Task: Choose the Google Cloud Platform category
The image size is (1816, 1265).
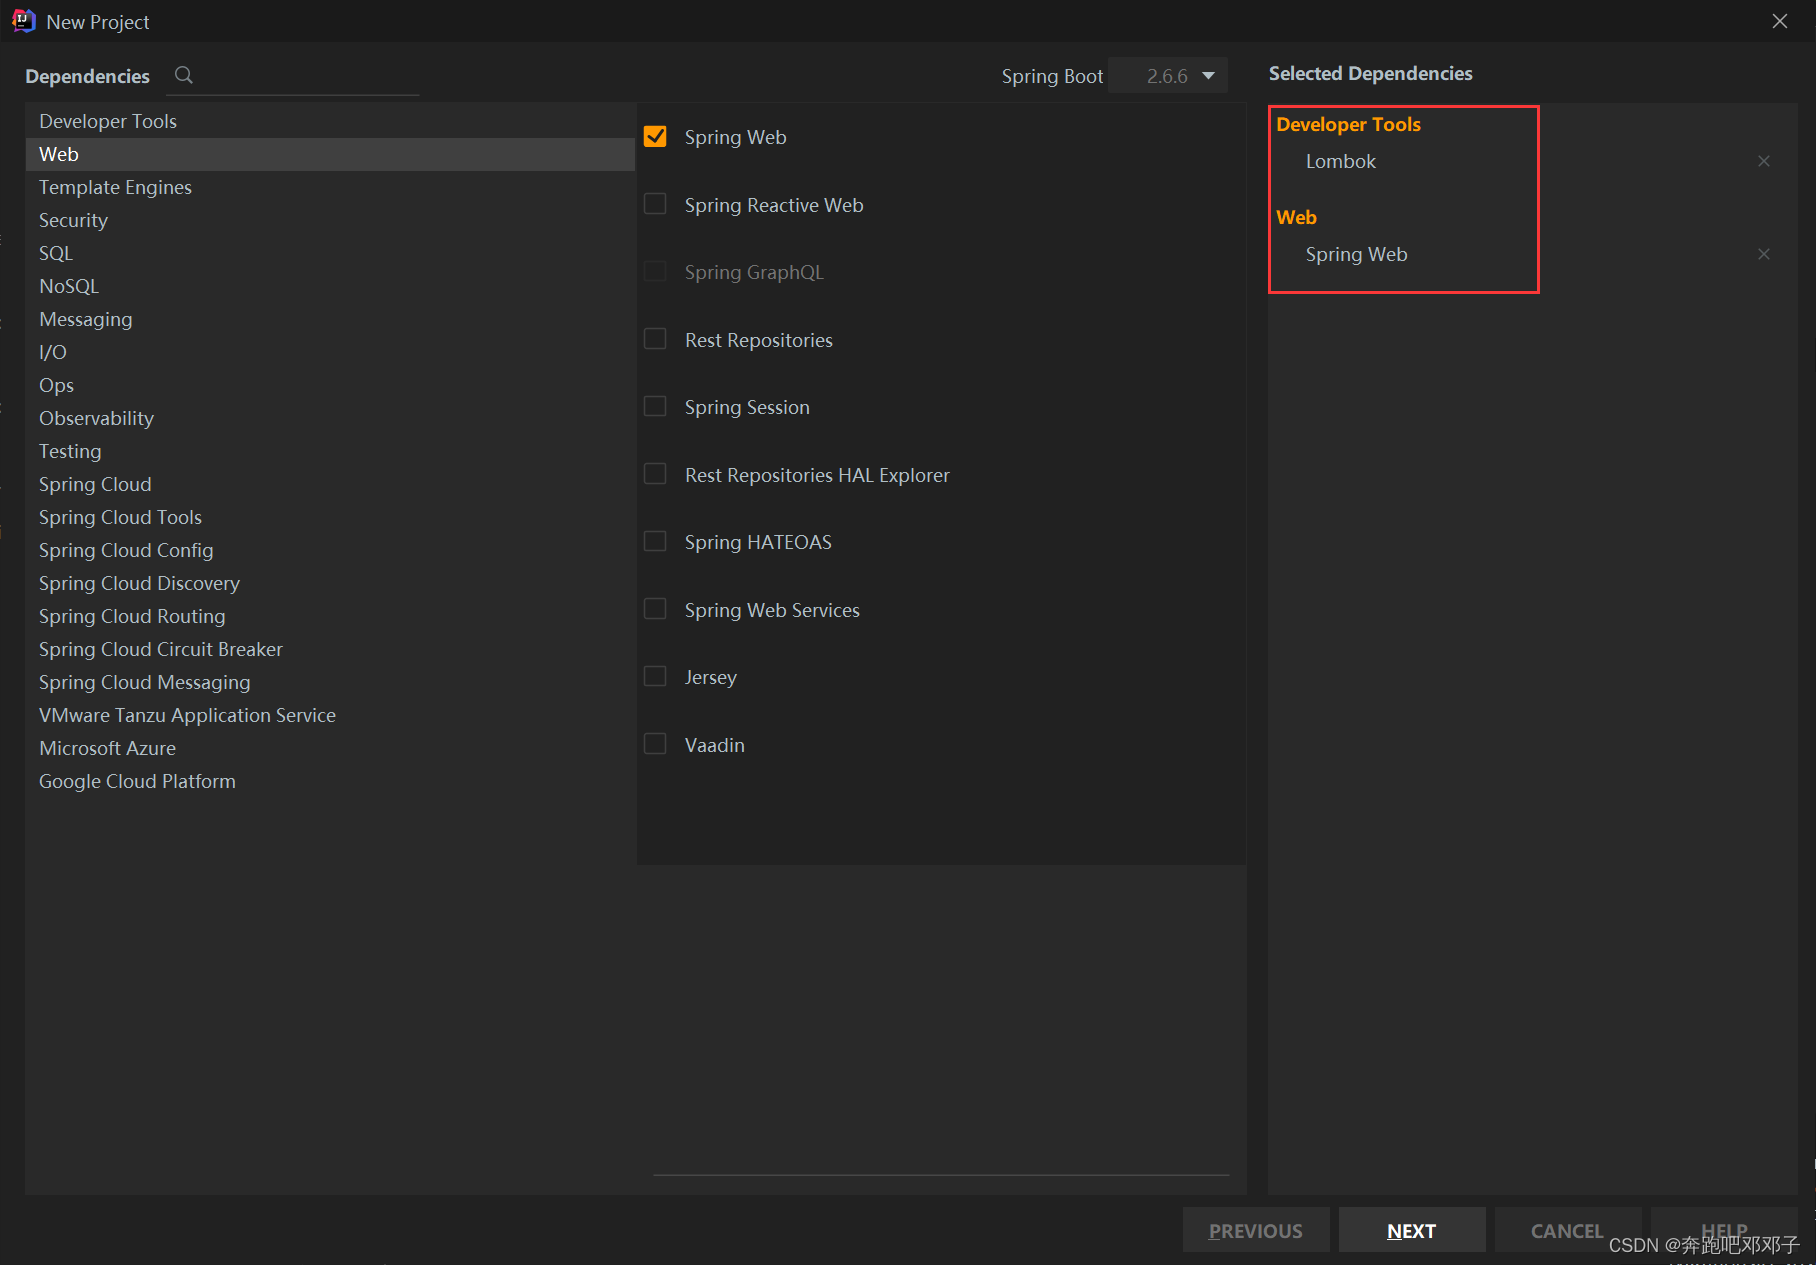Action: tap(330, 781)
